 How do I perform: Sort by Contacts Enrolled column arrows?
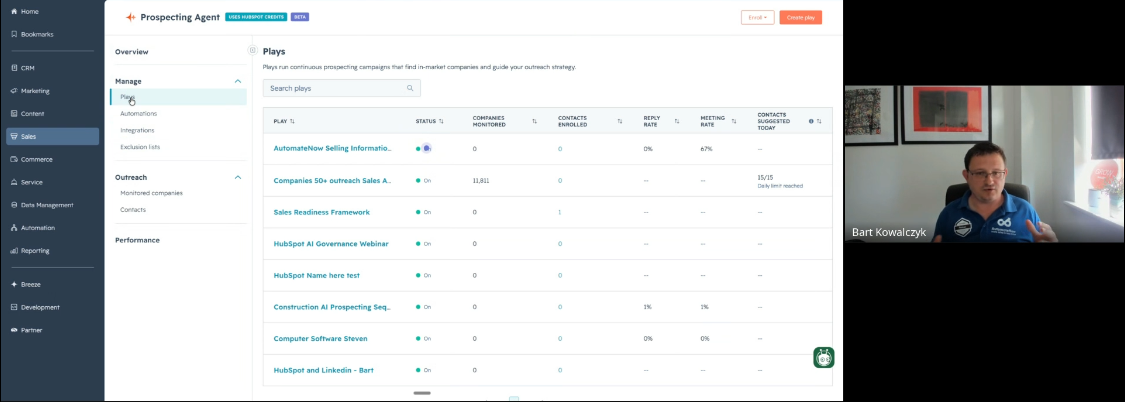click(x=620, y=121)
